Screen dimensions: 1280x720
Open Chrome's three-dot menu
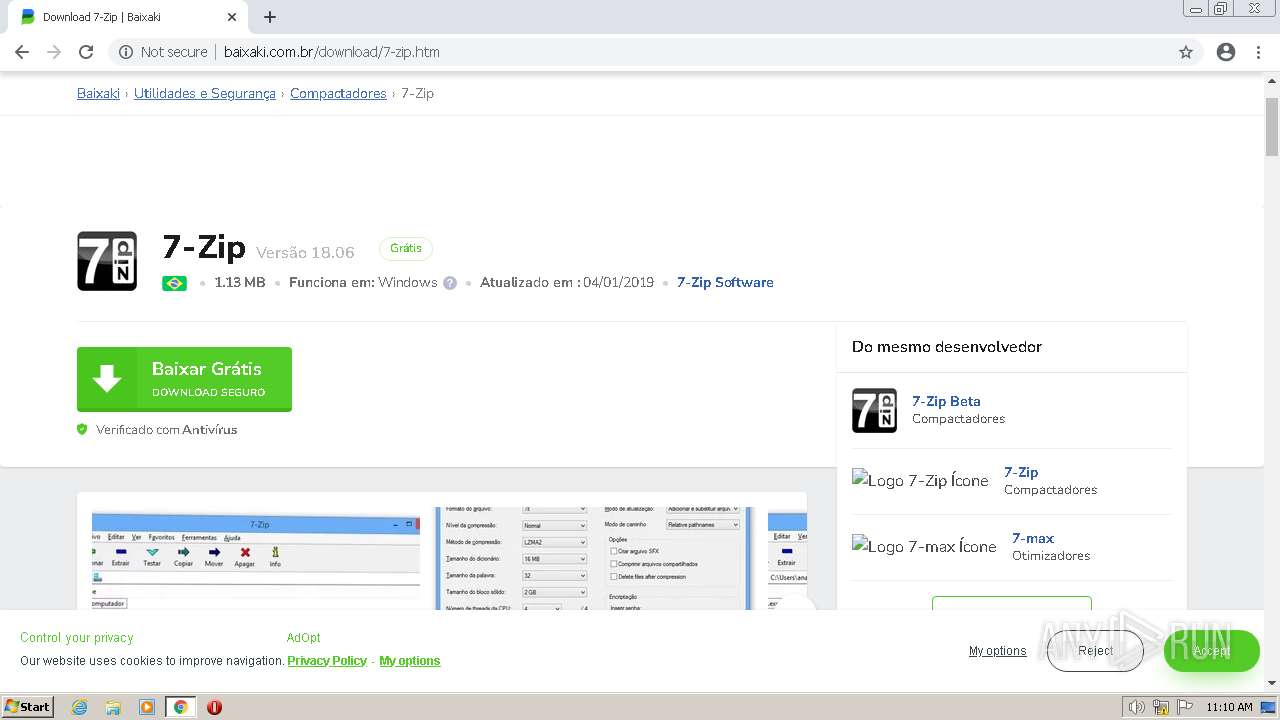click(1258, 52)
